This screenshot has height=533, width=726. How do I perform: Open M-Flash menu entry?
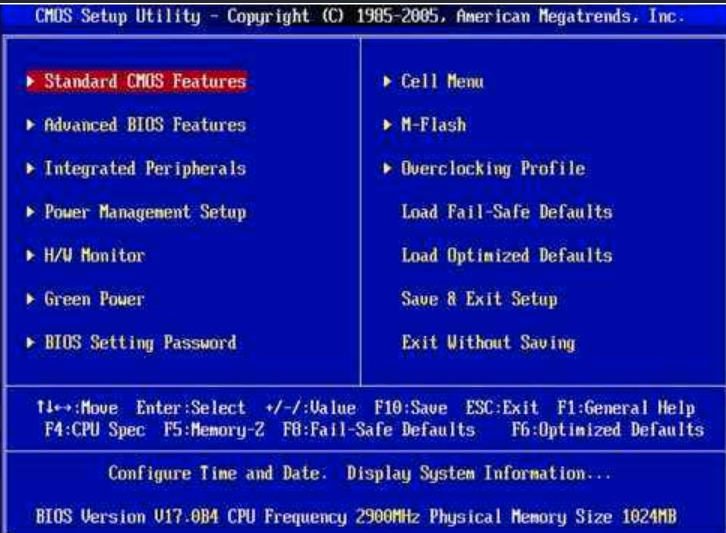(433, 125)
